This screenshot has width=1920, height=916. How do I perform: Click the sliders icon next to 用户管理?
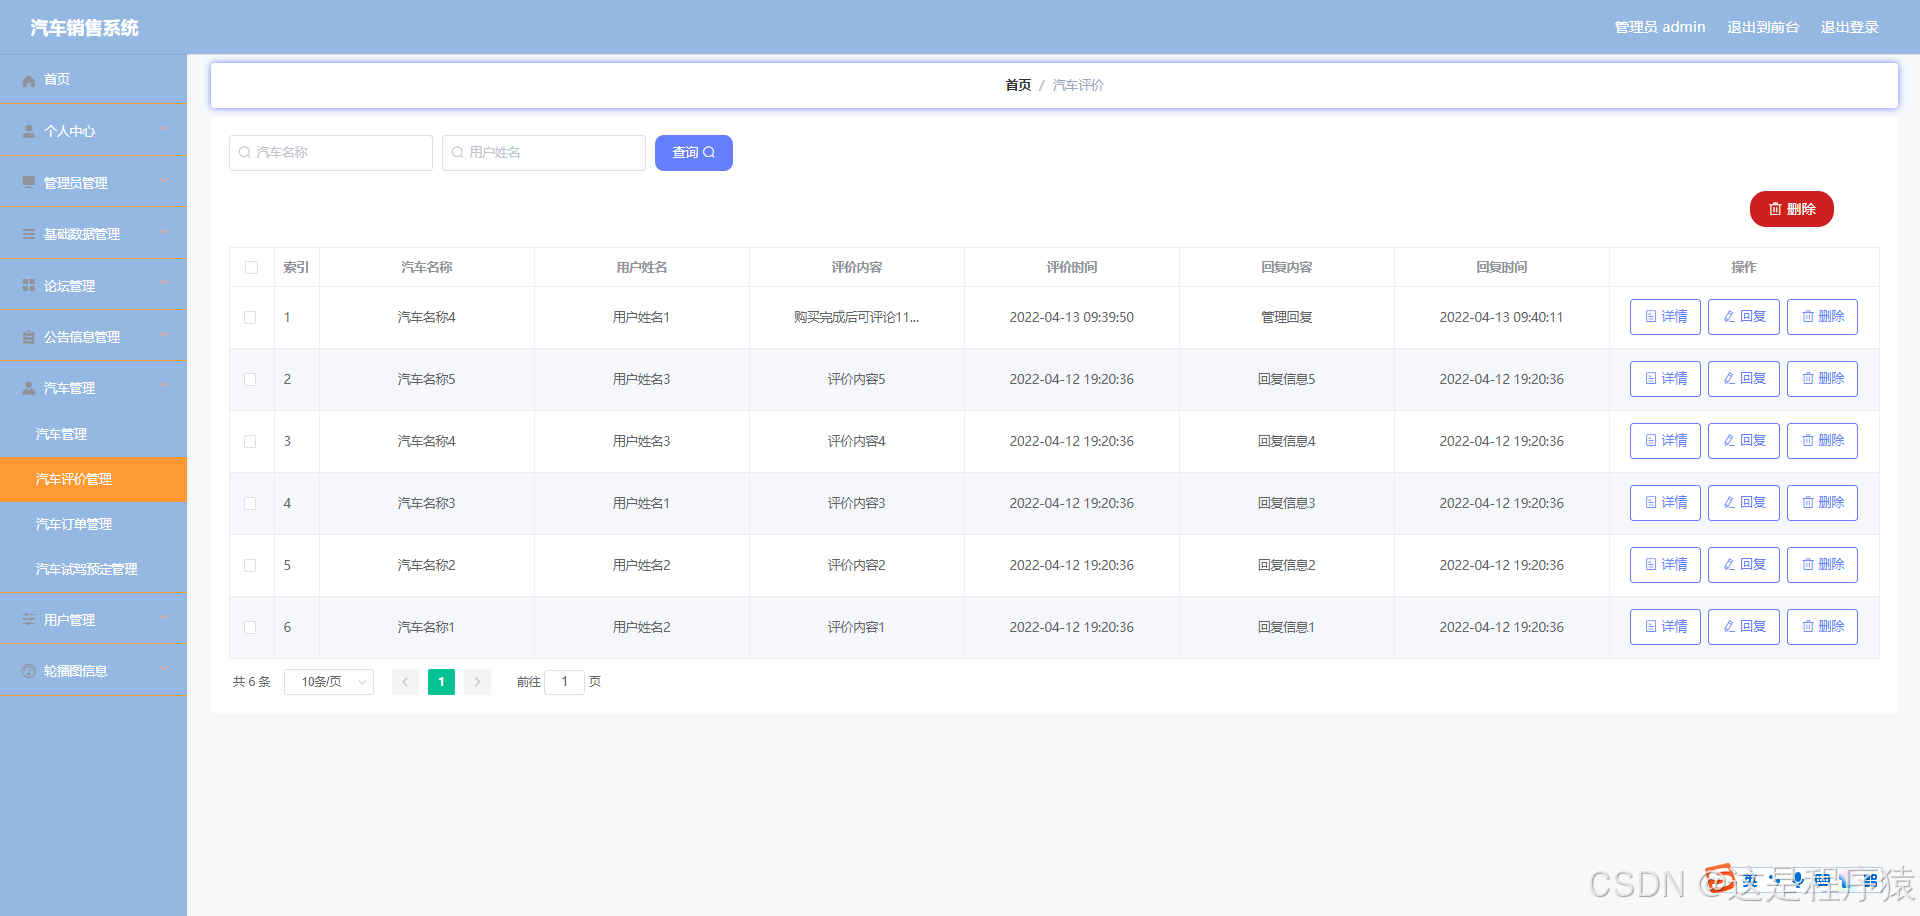tap(29, 620)
